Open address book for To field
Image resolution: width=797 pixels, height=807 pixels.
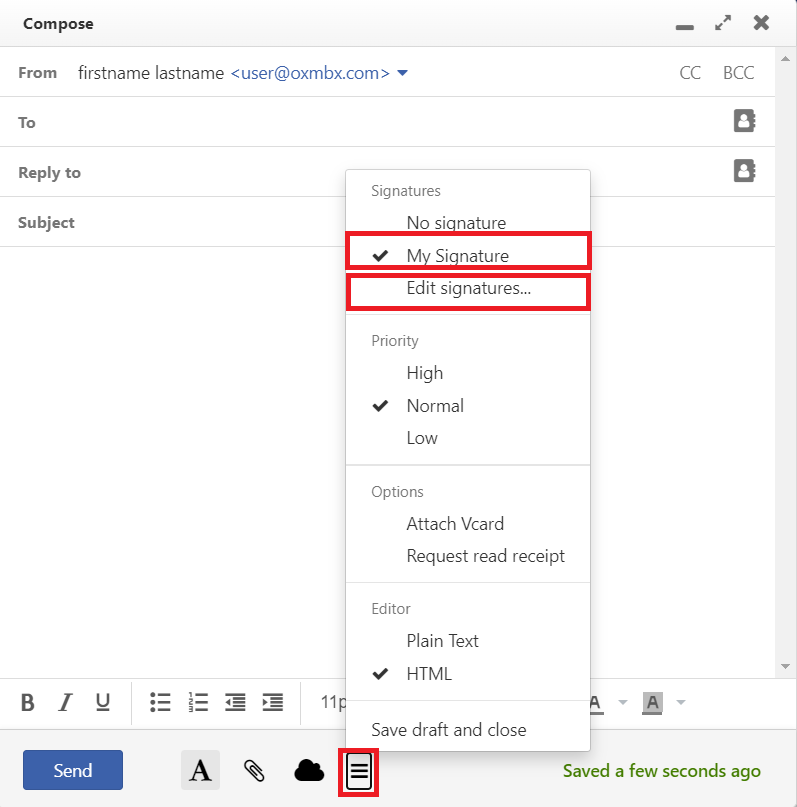tap(744, 121)
